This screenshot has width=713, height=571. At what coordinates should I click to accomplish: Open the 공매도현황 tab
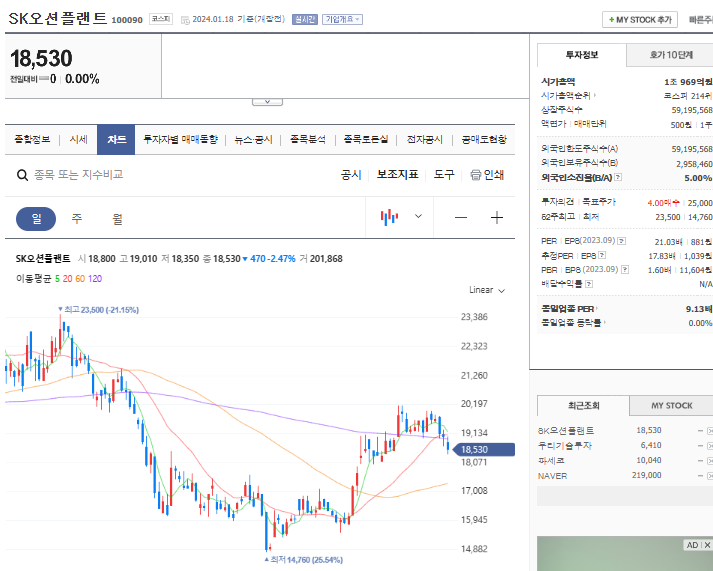(484, 140)
